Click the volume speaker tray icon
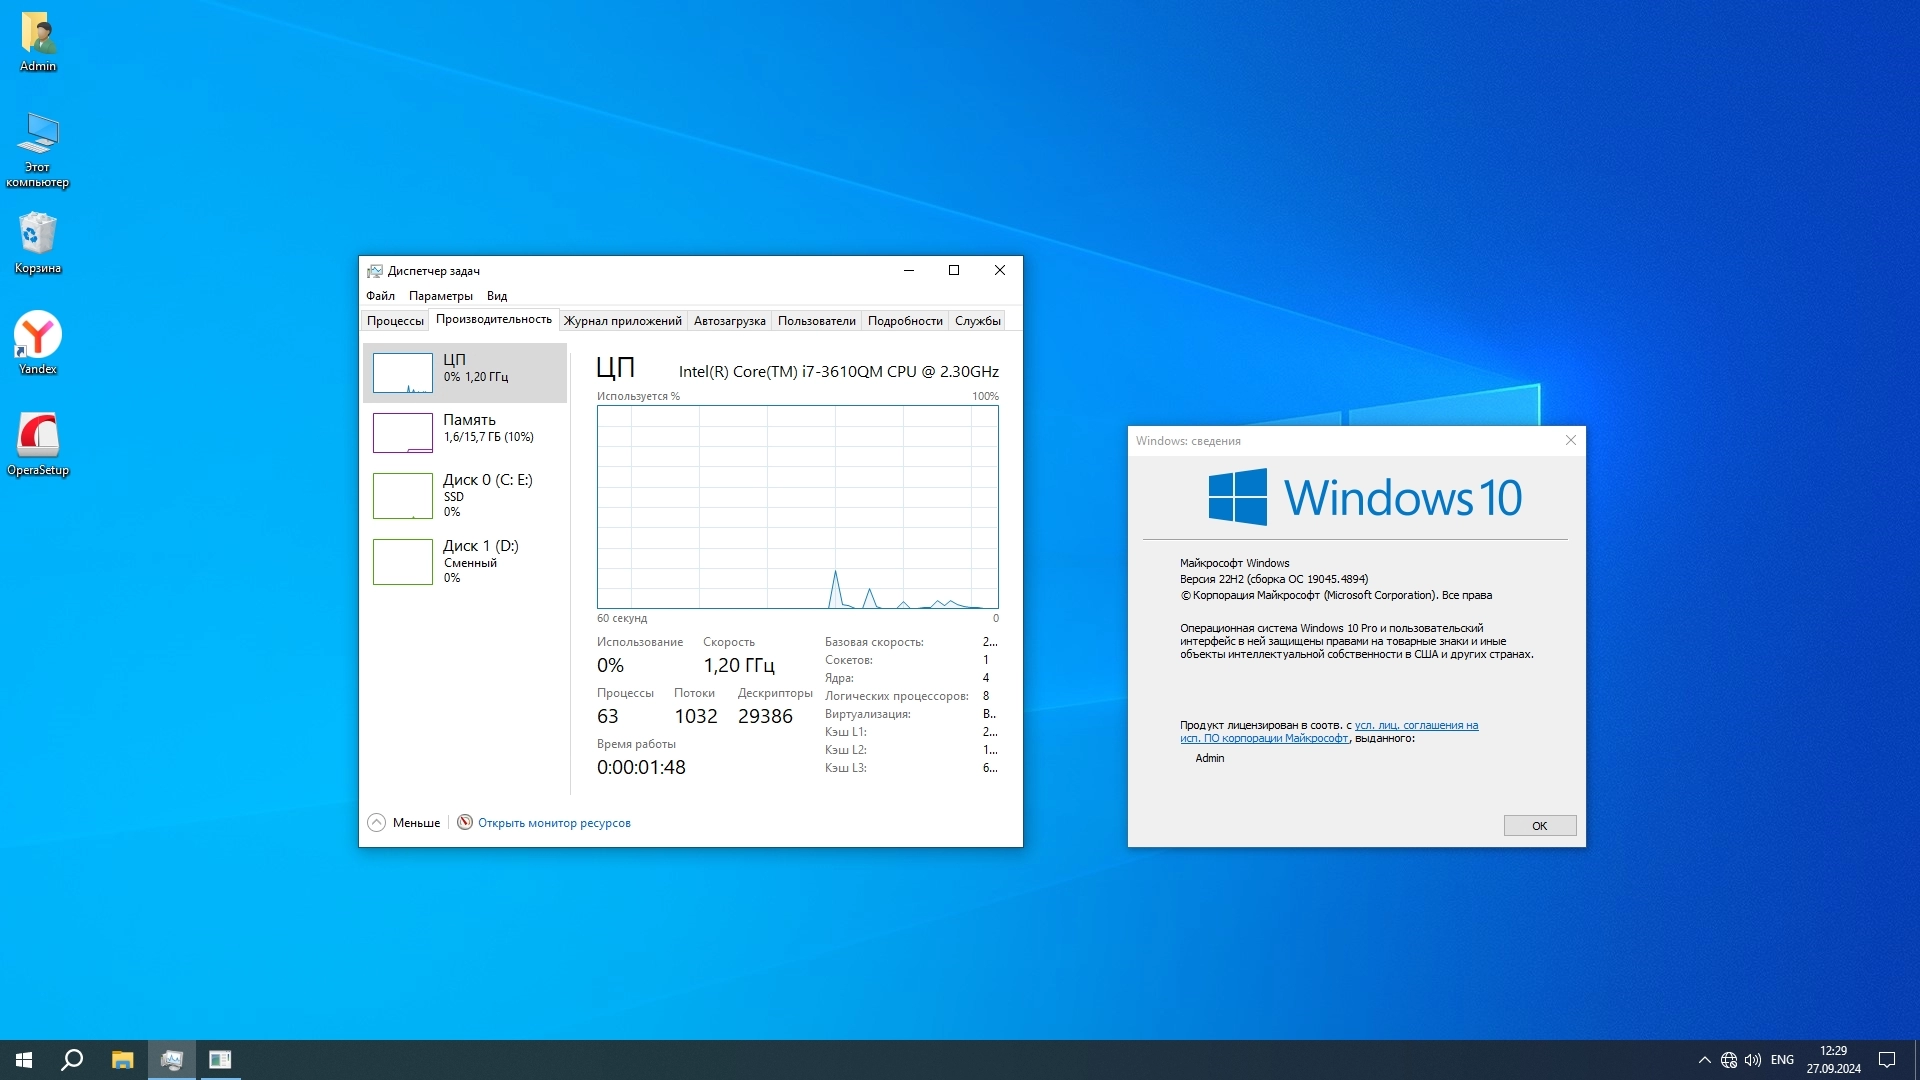Screen dimensions: 1920x1080 point(1752,1060)
